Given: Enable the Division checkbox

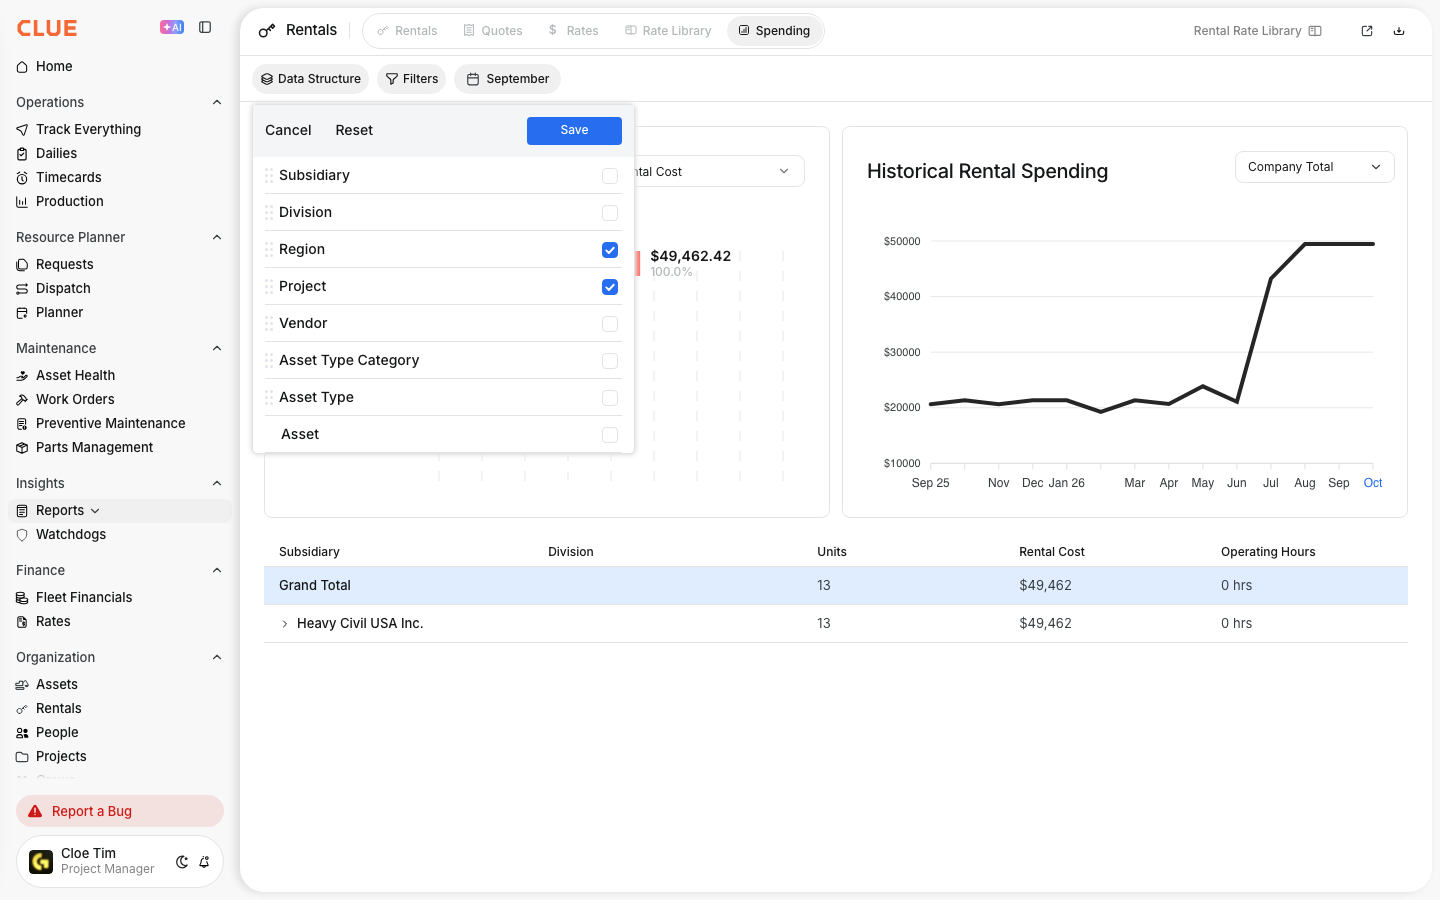Looking at the screenshot, I should tap(610, 213).
